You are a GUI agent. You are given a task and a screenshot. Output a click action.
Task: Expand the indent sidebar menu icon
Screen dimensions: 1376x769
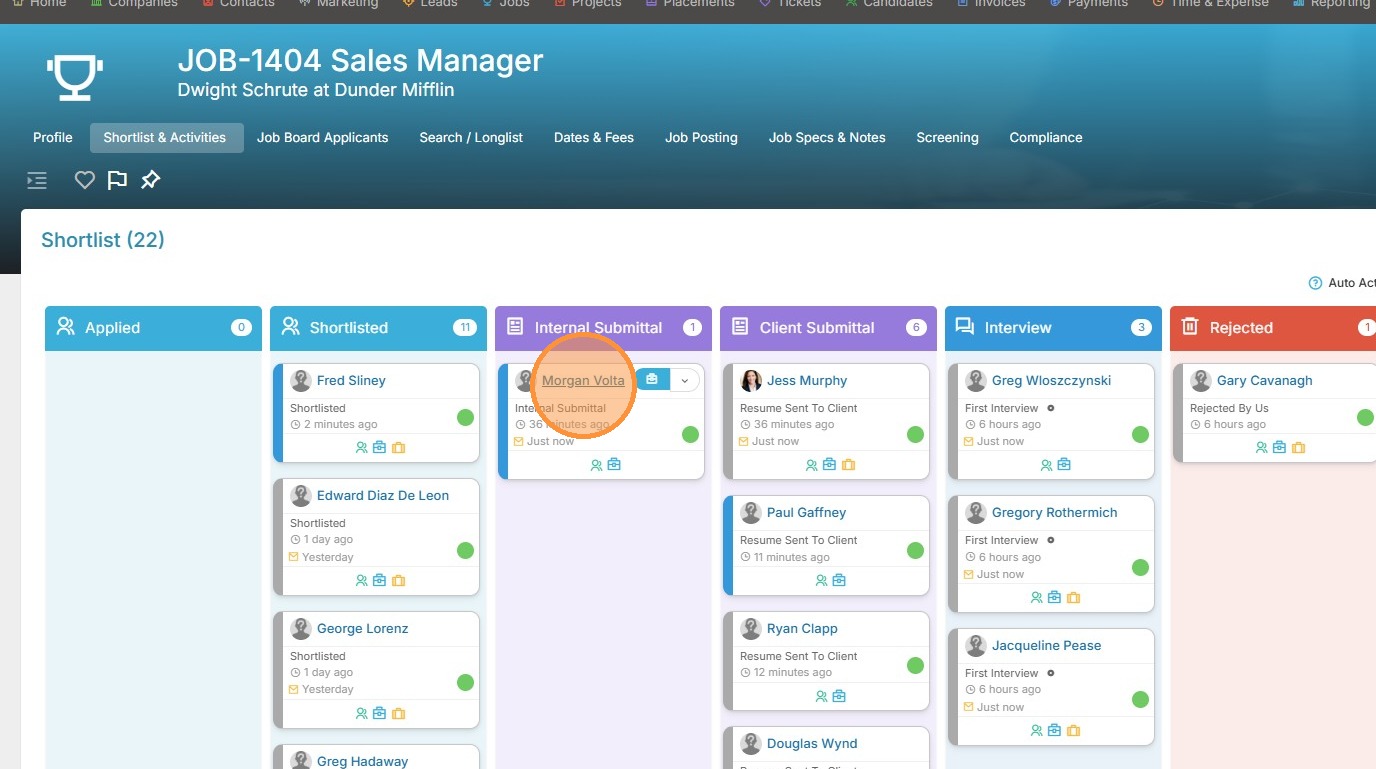(37, 180)
